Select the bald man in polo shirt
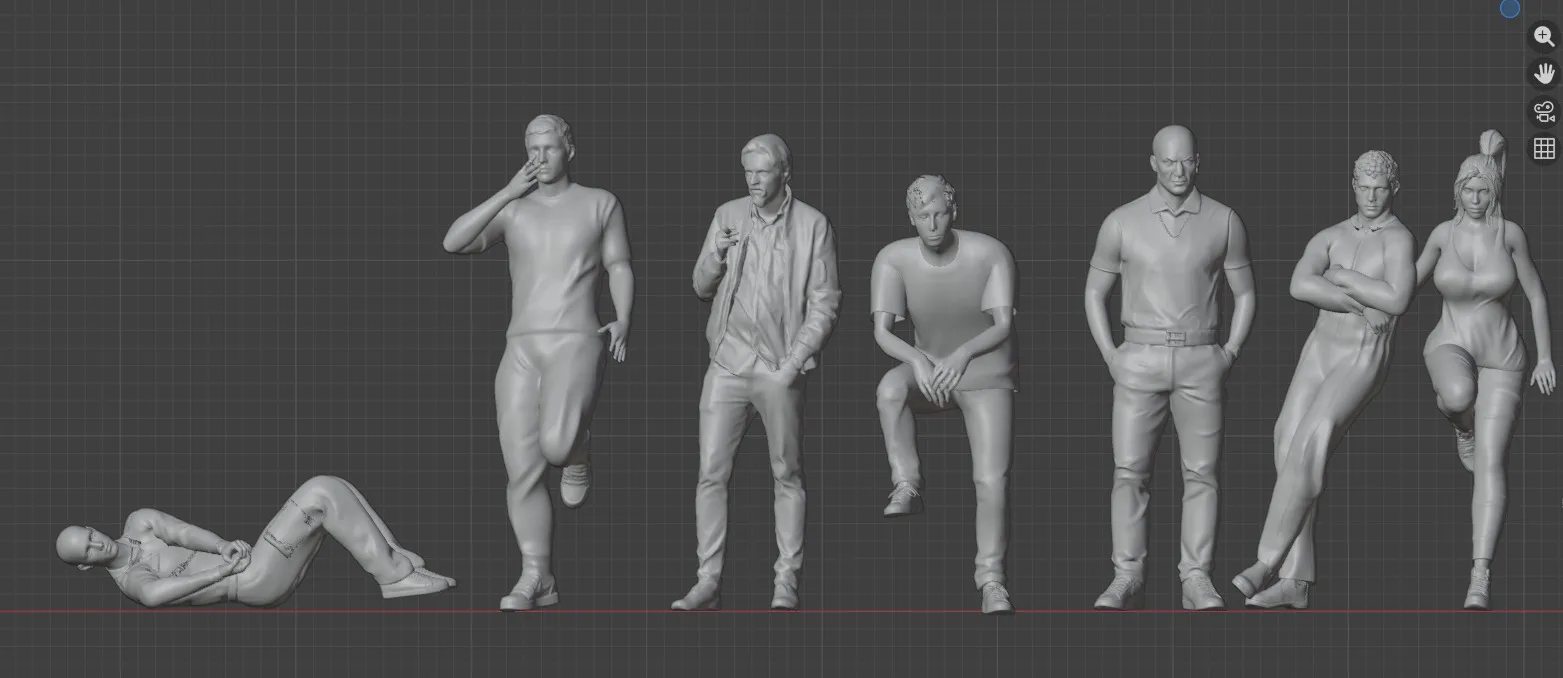Screen dimensions: 1563x678 pyautogui.click(x=1168, y=365)
